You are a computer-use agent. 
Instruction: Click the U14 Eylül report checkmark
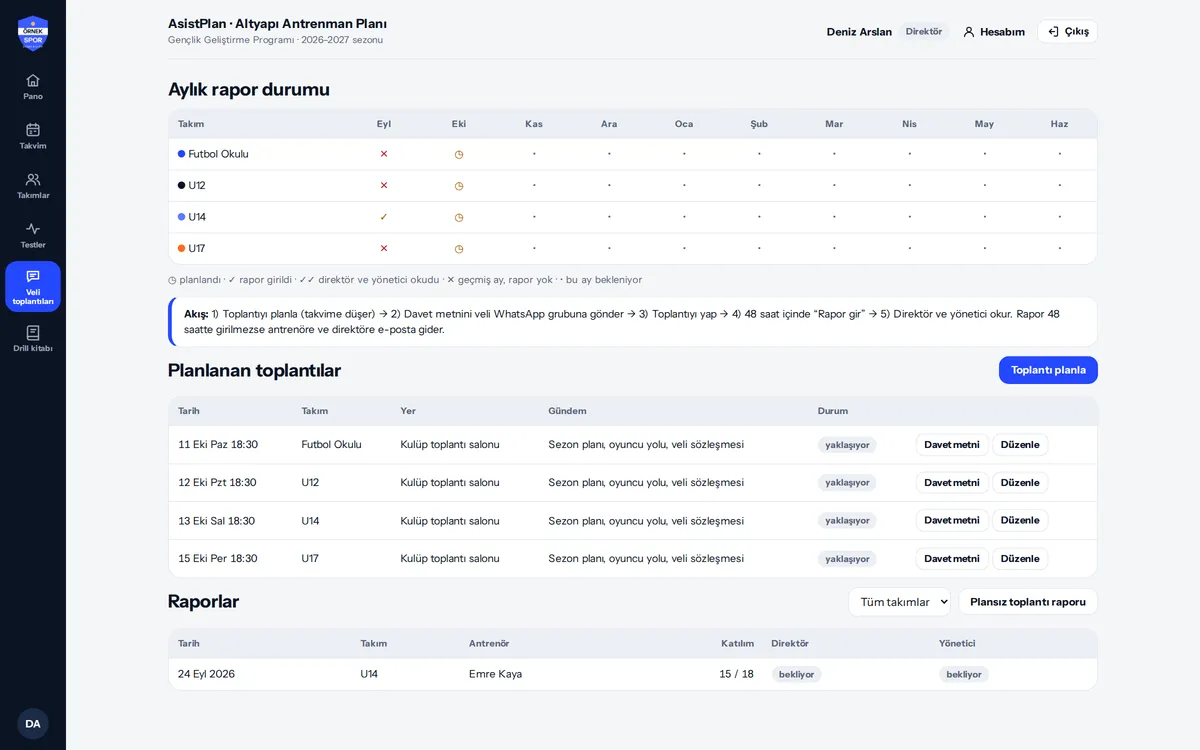tap(384, 217)
